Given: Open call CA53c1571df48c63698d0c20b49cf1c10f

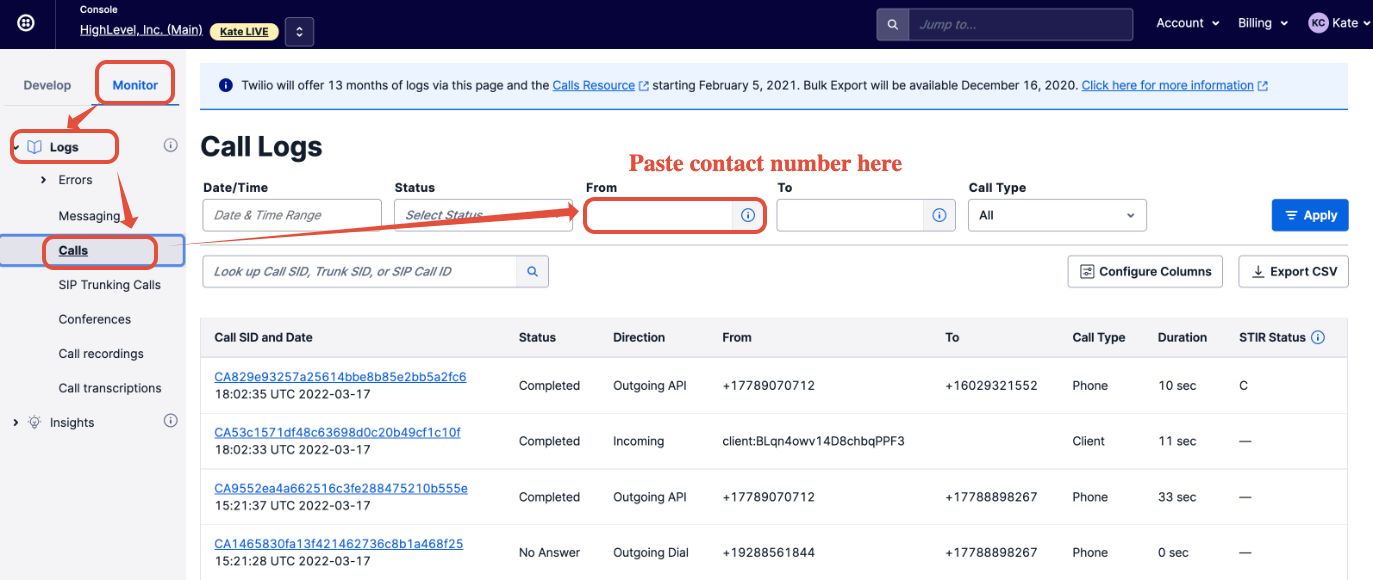Looking at the screenshot, I should tap(337, 433).
